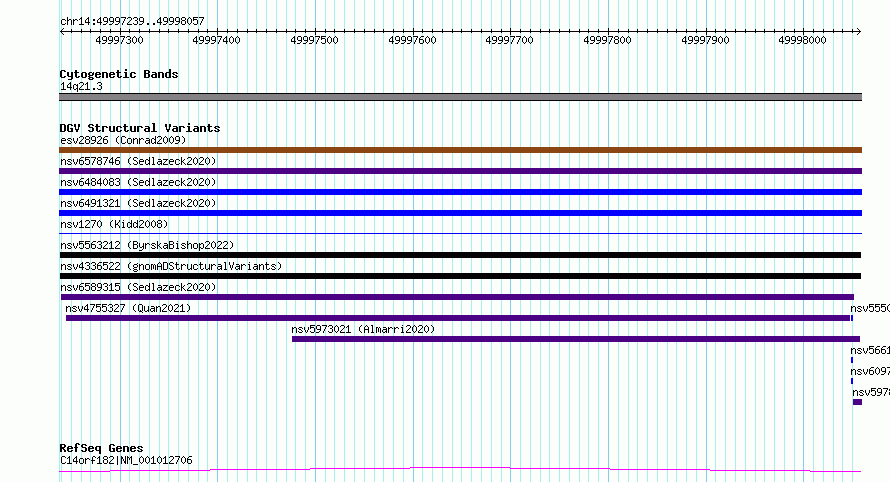Image resolution: width=890 pixels, height=482 pixels.
Task: Select the brown esv28926 variant bar
Action: pyautogui.click(x=460, y=150)
